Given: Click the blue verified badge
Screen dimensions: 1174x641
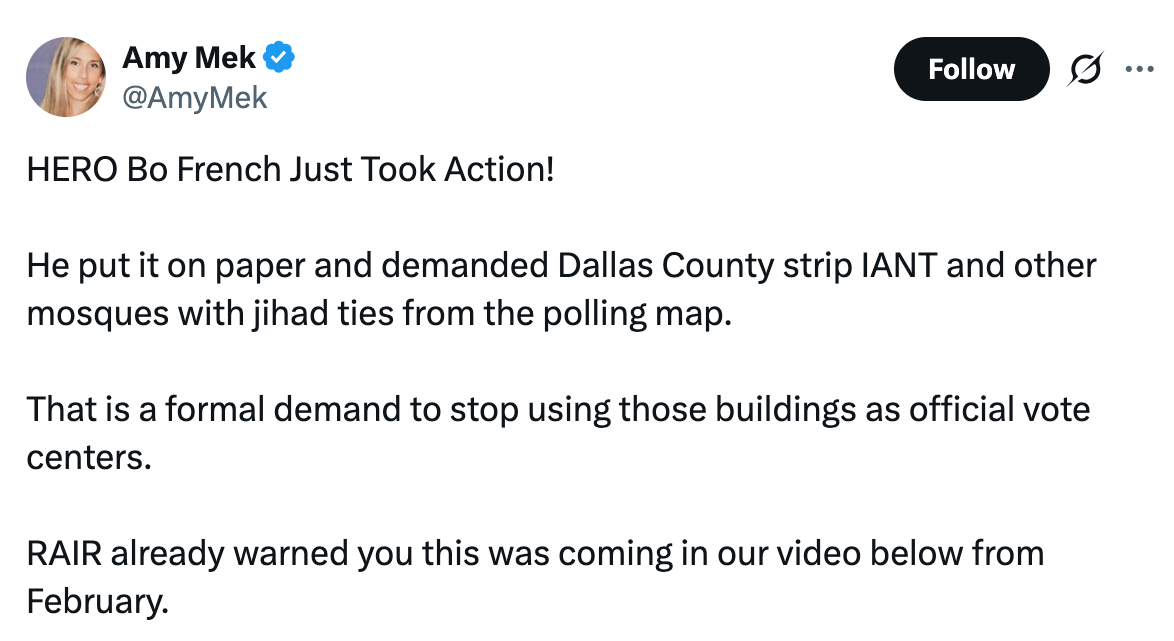Looking at the screenshot, I should (279, 58).
